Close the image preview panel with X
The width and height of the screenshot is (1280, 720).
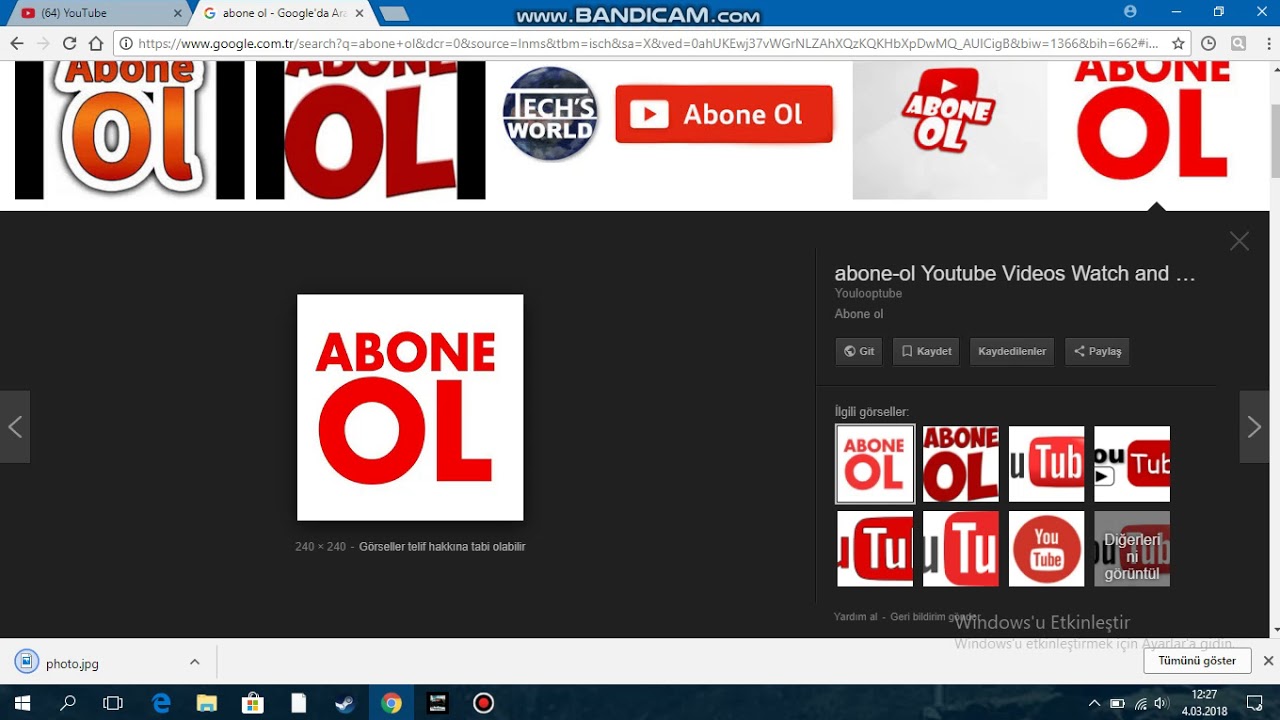(x=1239, y=241)
